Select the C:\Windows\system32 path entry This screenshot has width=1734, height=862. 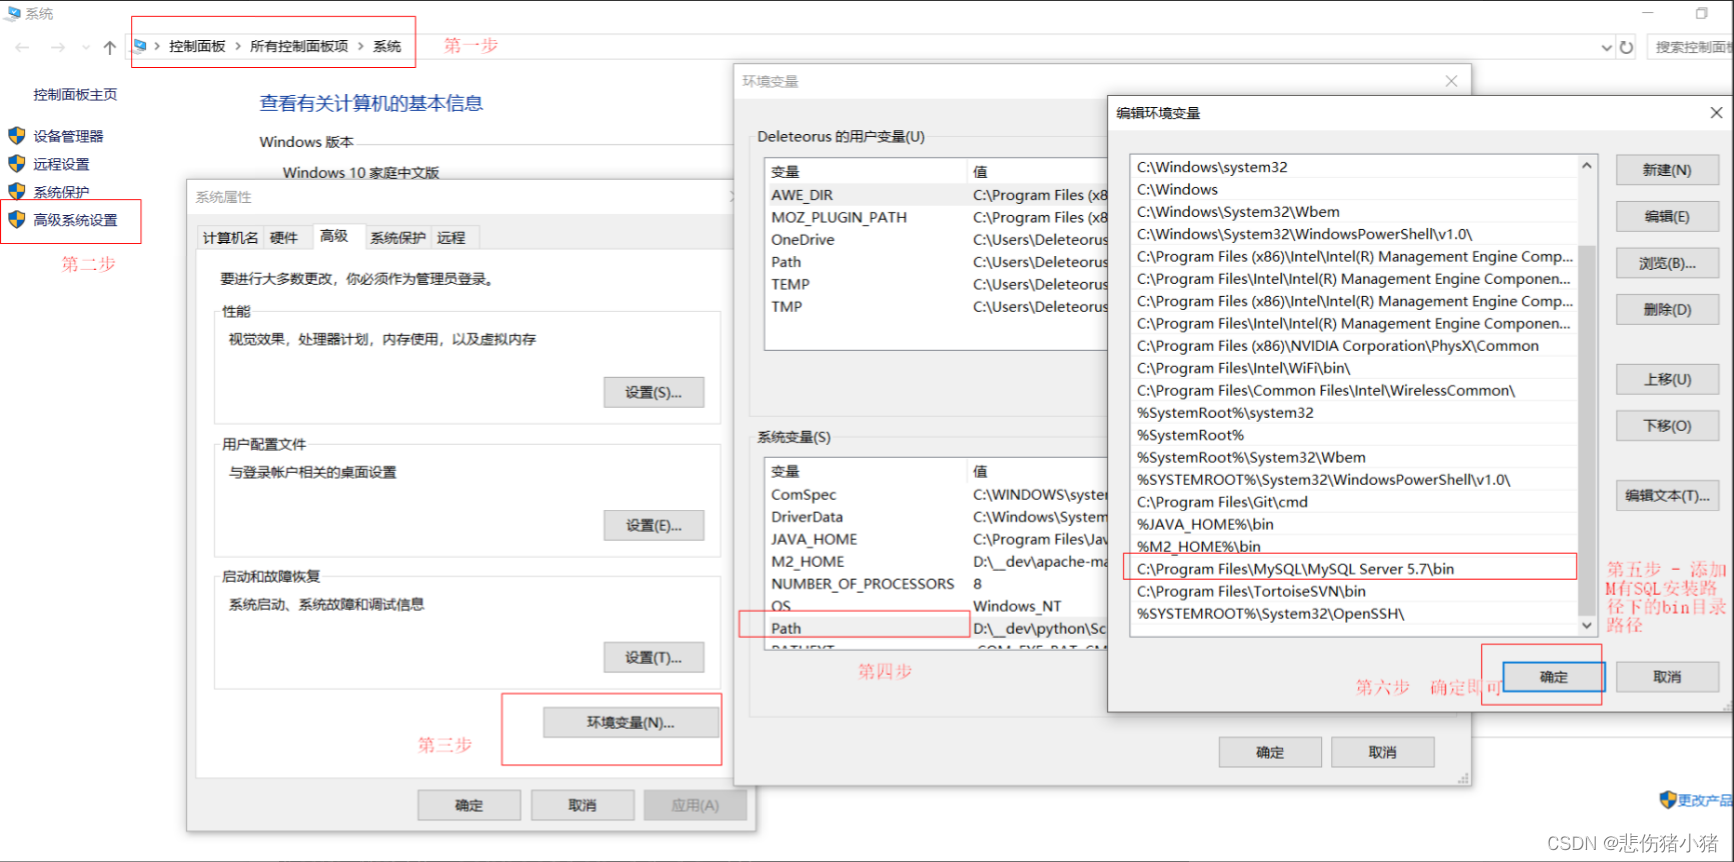point(1354,167)
